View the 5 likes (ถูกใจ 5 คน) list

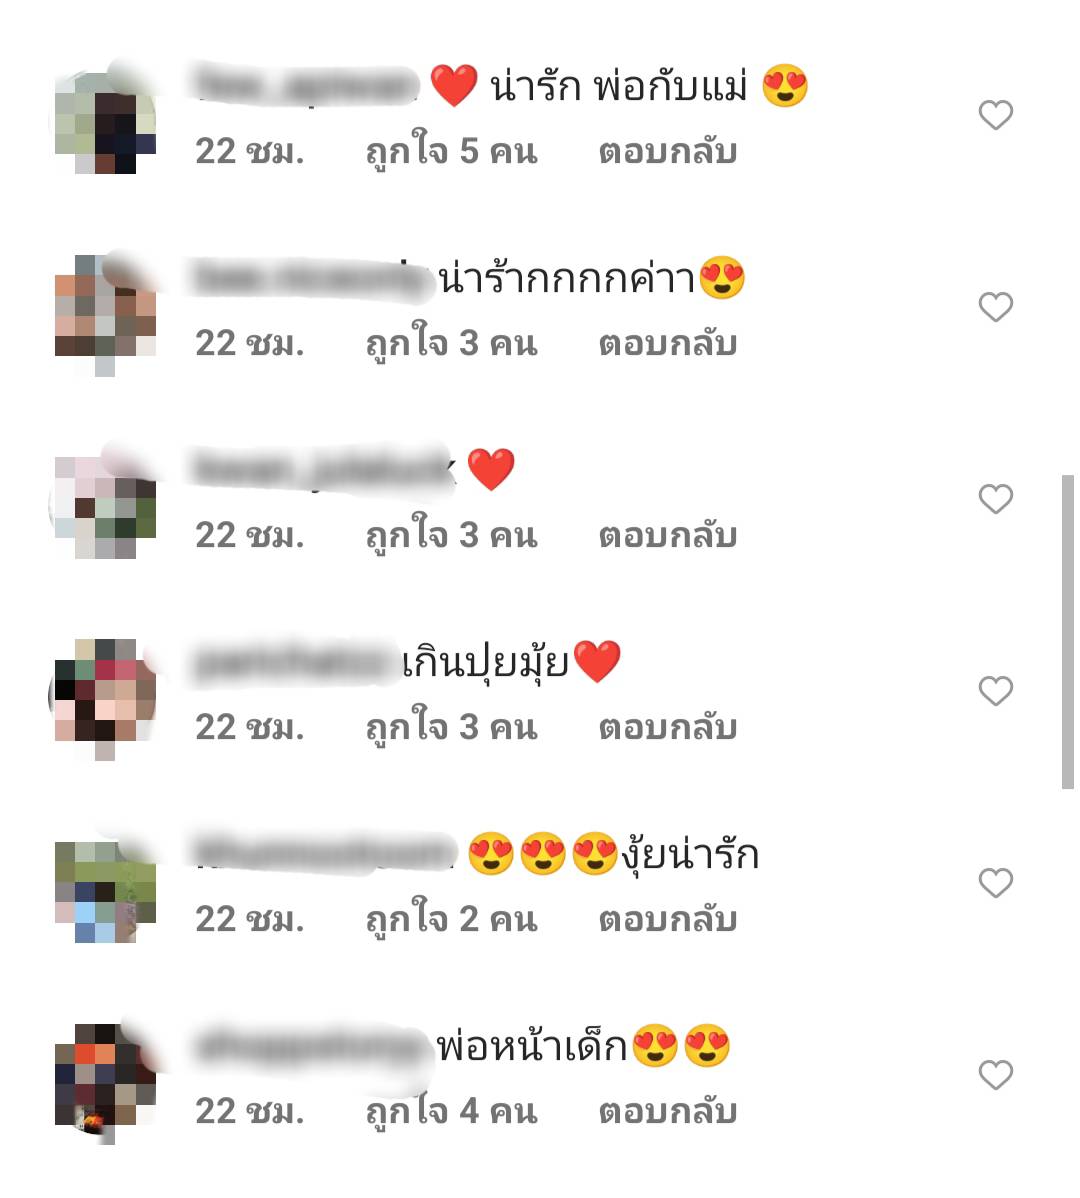(x=451, y=151)
